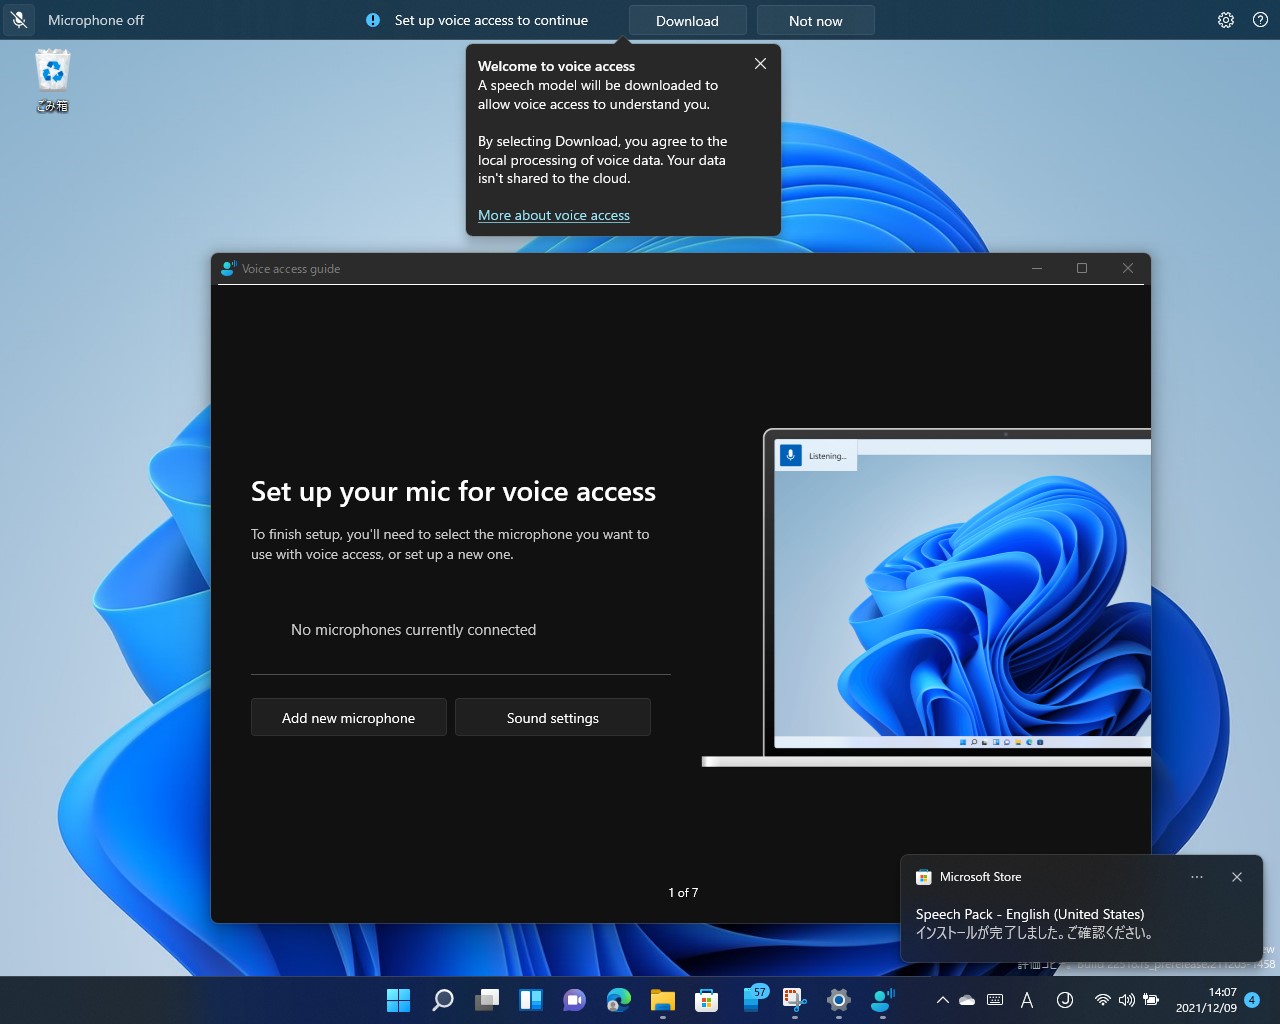Screen dimensions: 1280x1024
Task: Toggle the microphone icon in voice access bar
Action: pyautogui.click(x=19, y=20)
